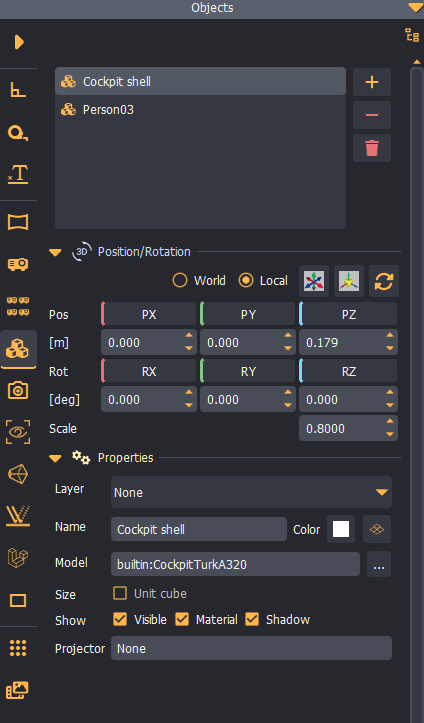This screenshot has width=424, height=723.
Task: Enable the Unit cube checkbox
Action: (120, 593)
